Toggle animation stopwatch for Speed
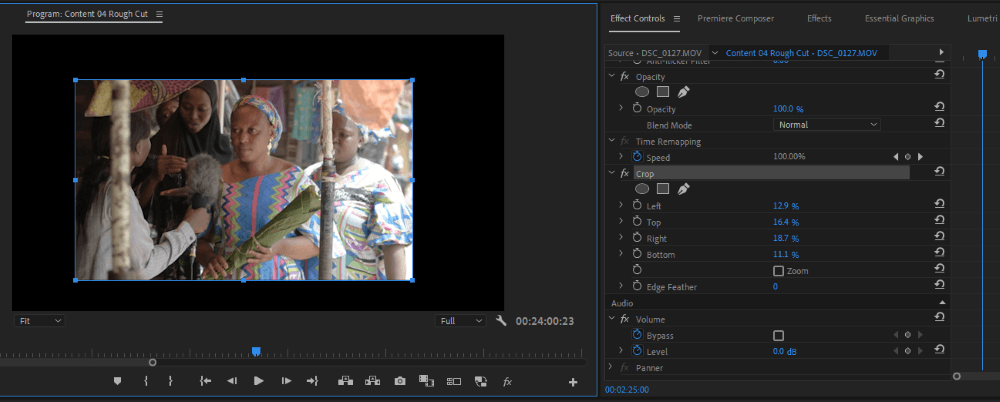1000x402 pixels. (636, 156)
